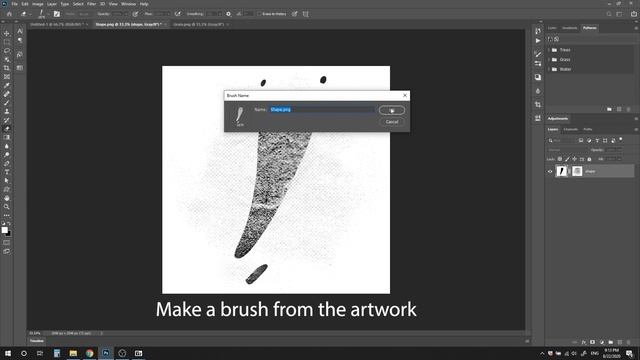Toggle layer filtering switch on/off

click(621, 140)
